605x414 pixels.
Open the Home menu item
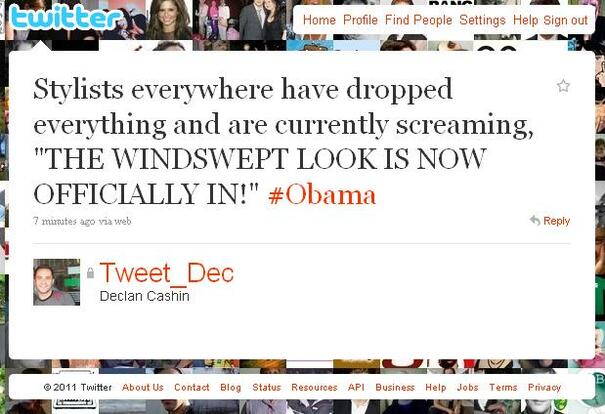tap(319, 20)
